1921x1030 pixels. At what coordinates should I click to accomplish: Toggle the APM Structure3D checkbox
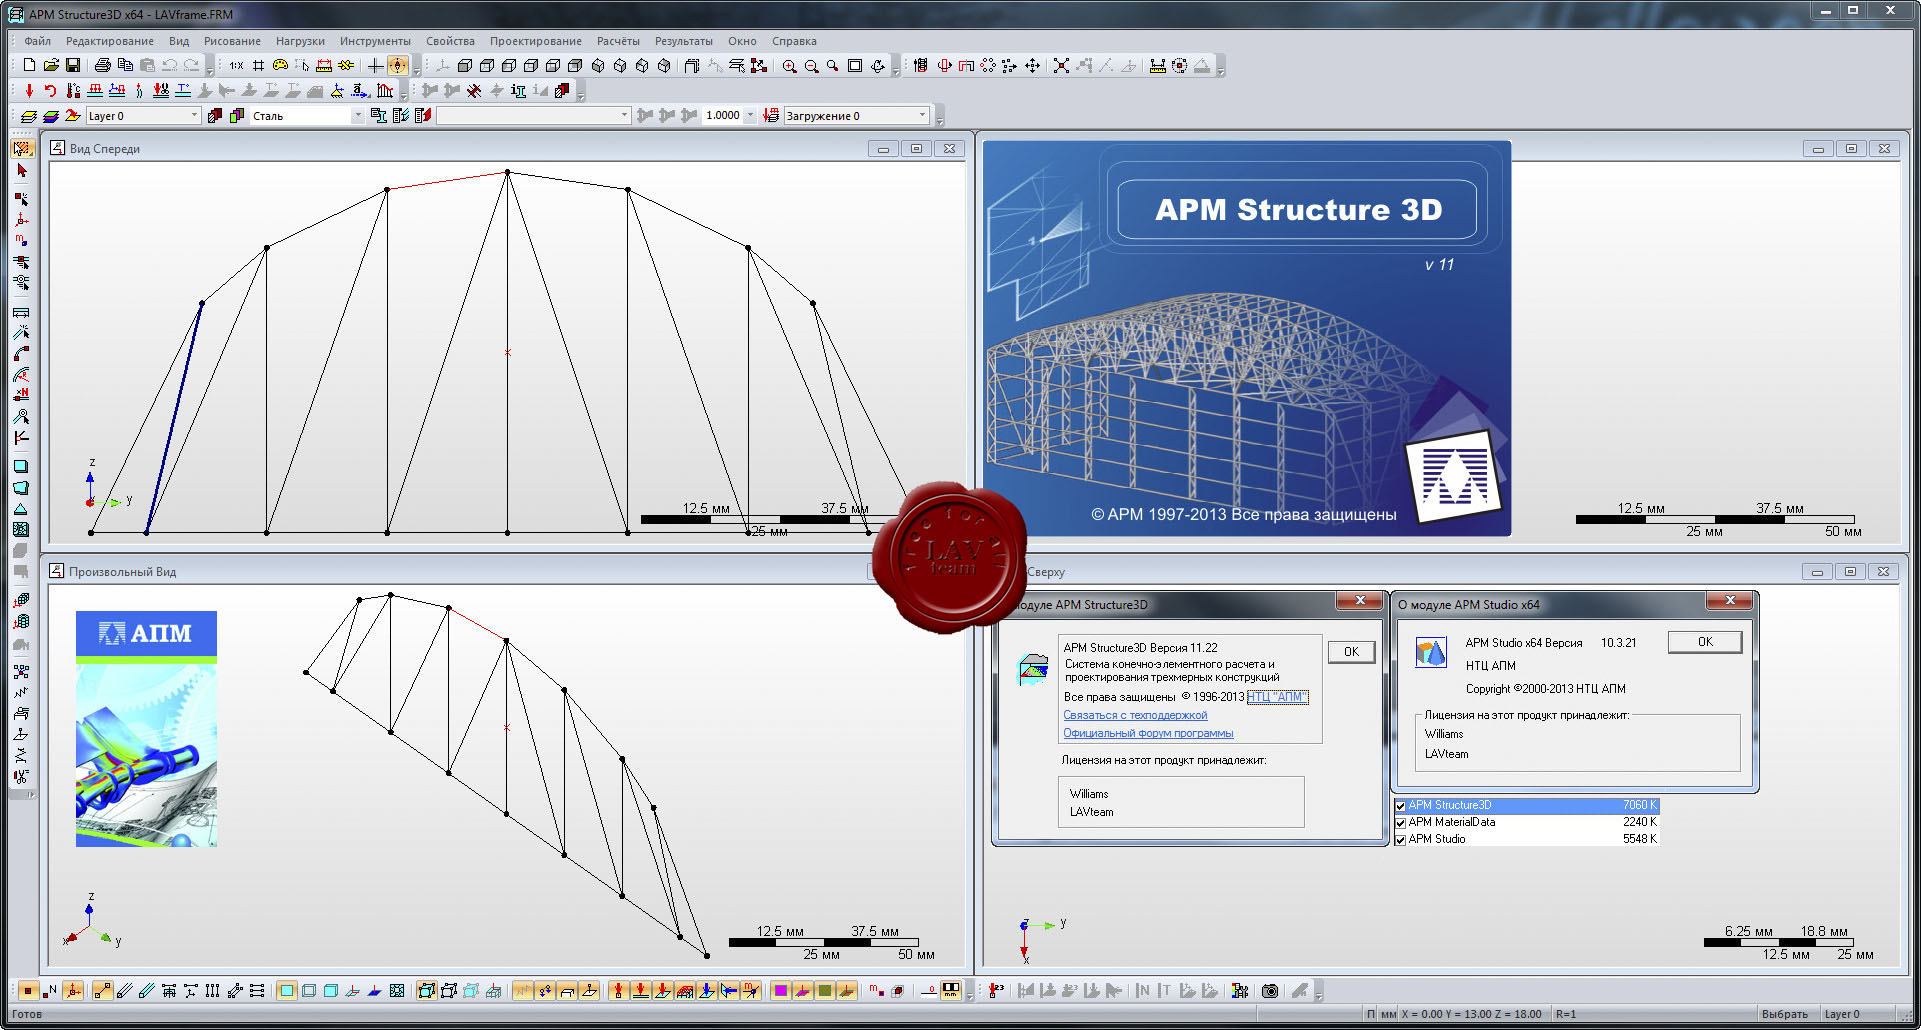(1401, 806)
